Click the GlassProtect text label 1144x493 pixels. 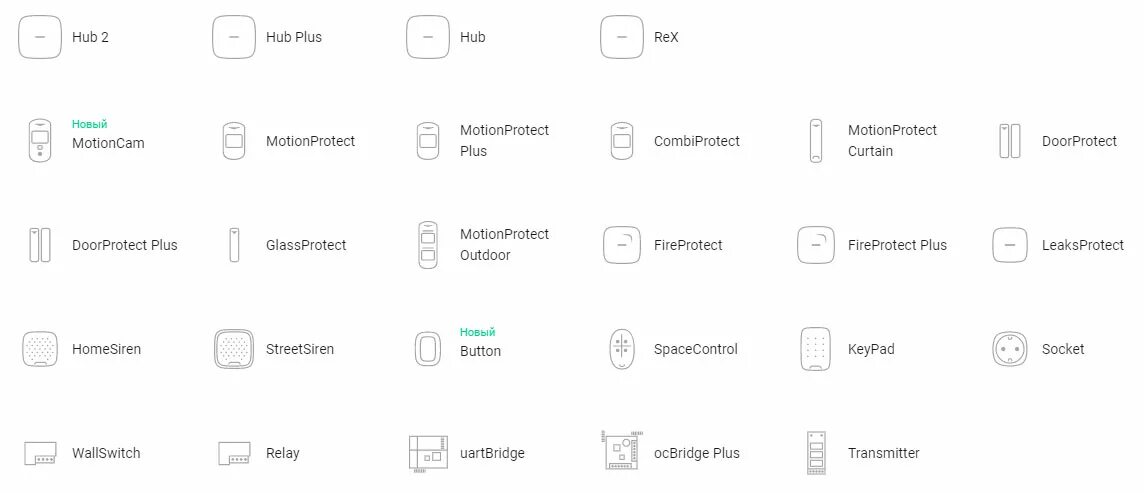tap(306, 245)
